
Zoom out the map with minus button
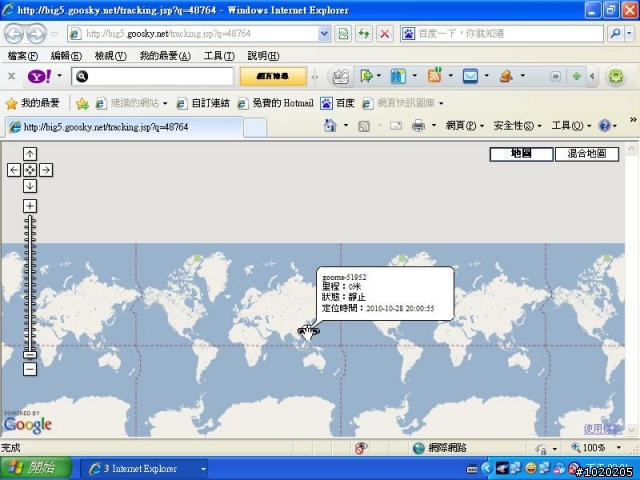click(30, 369)
